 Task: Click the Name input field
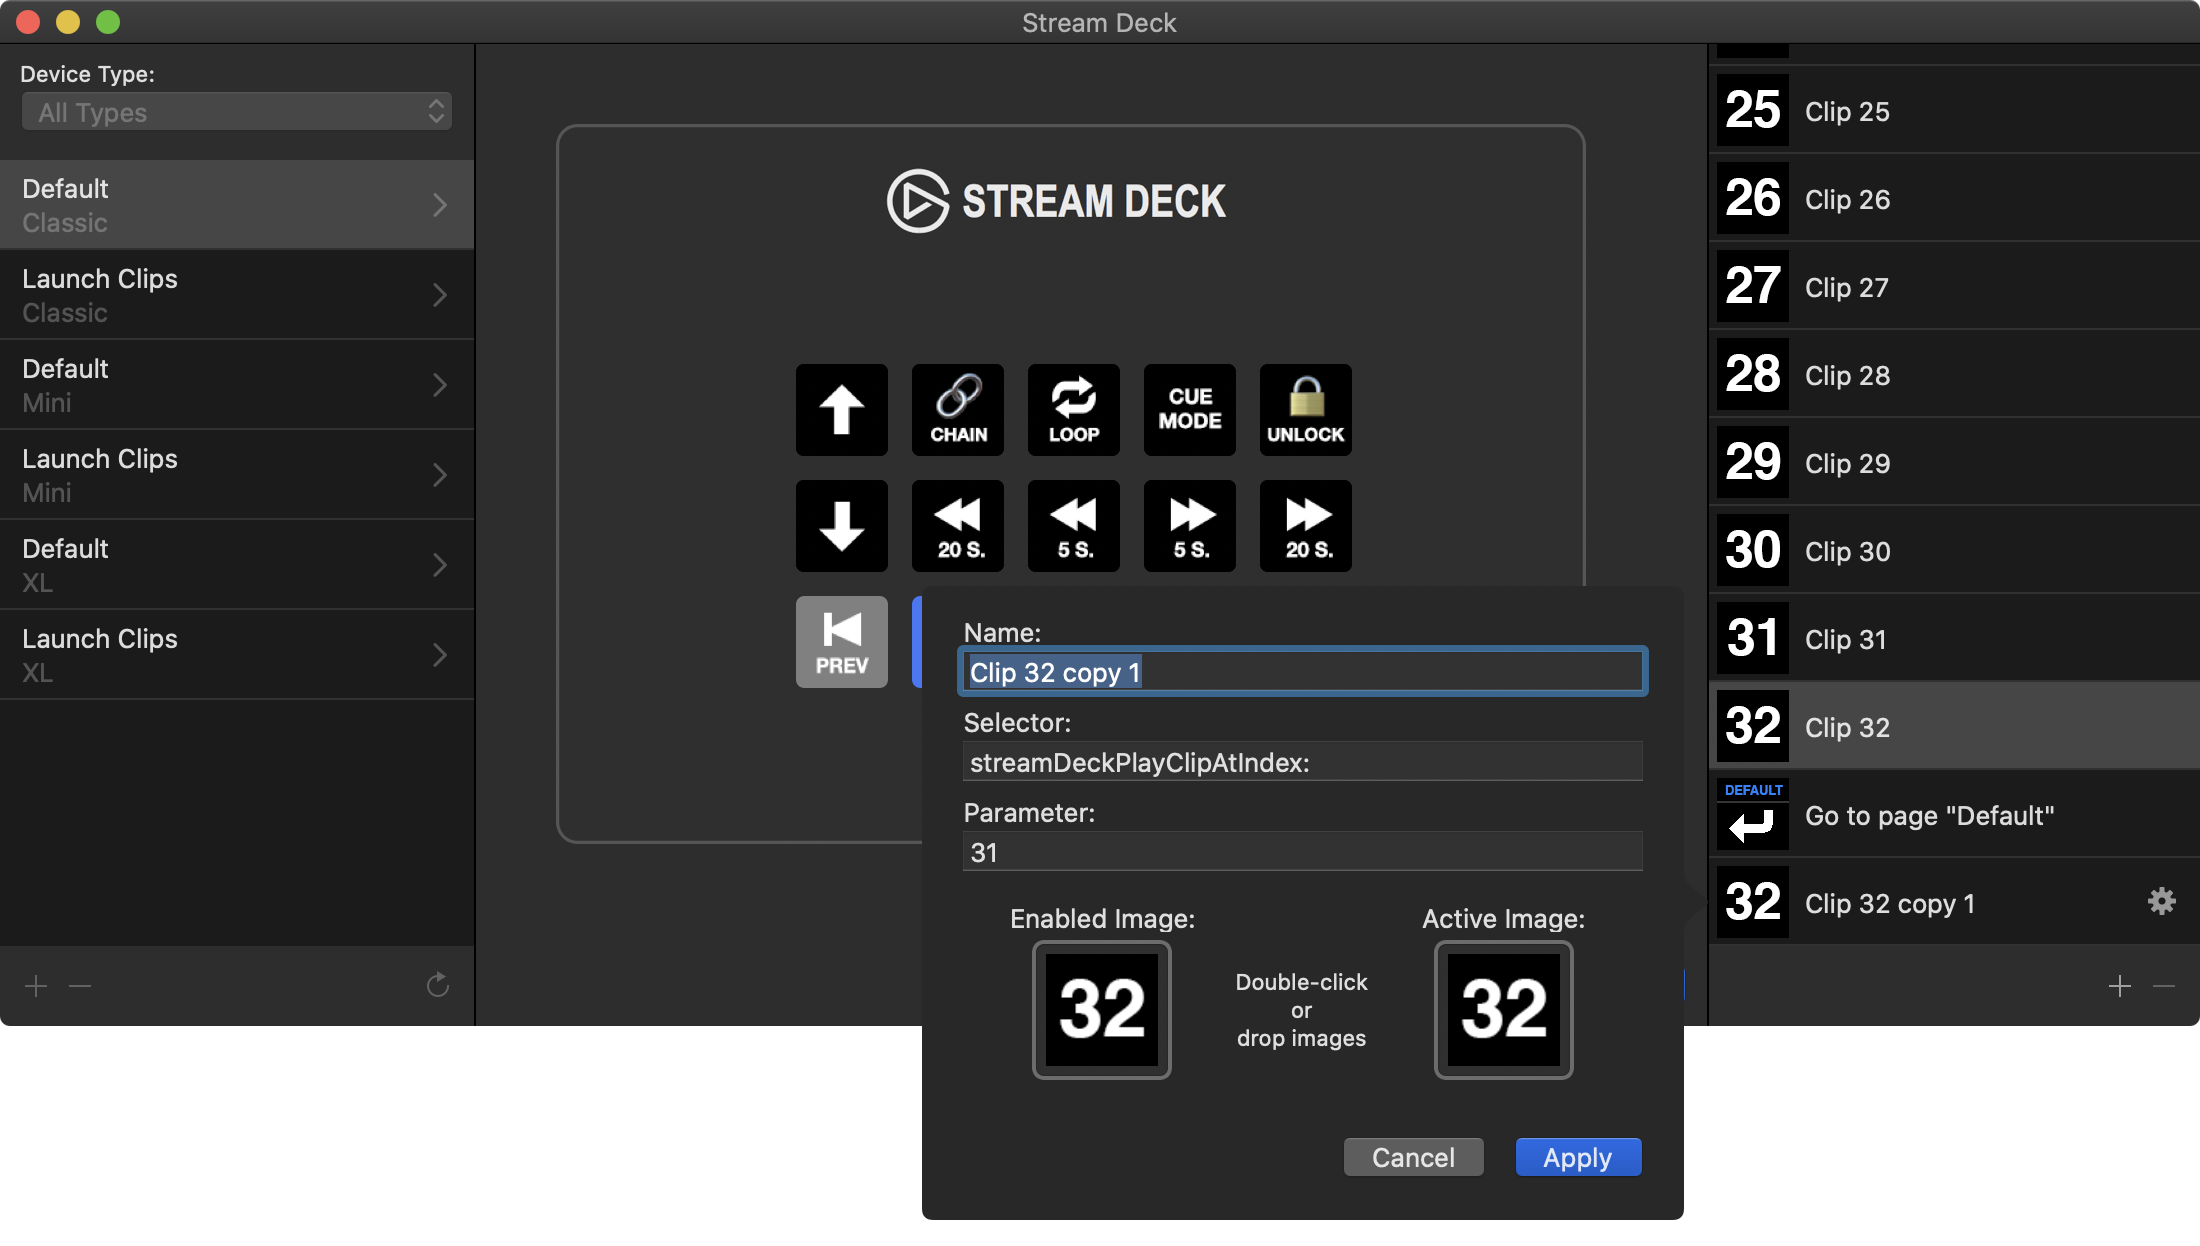[x=1302, y=672]
